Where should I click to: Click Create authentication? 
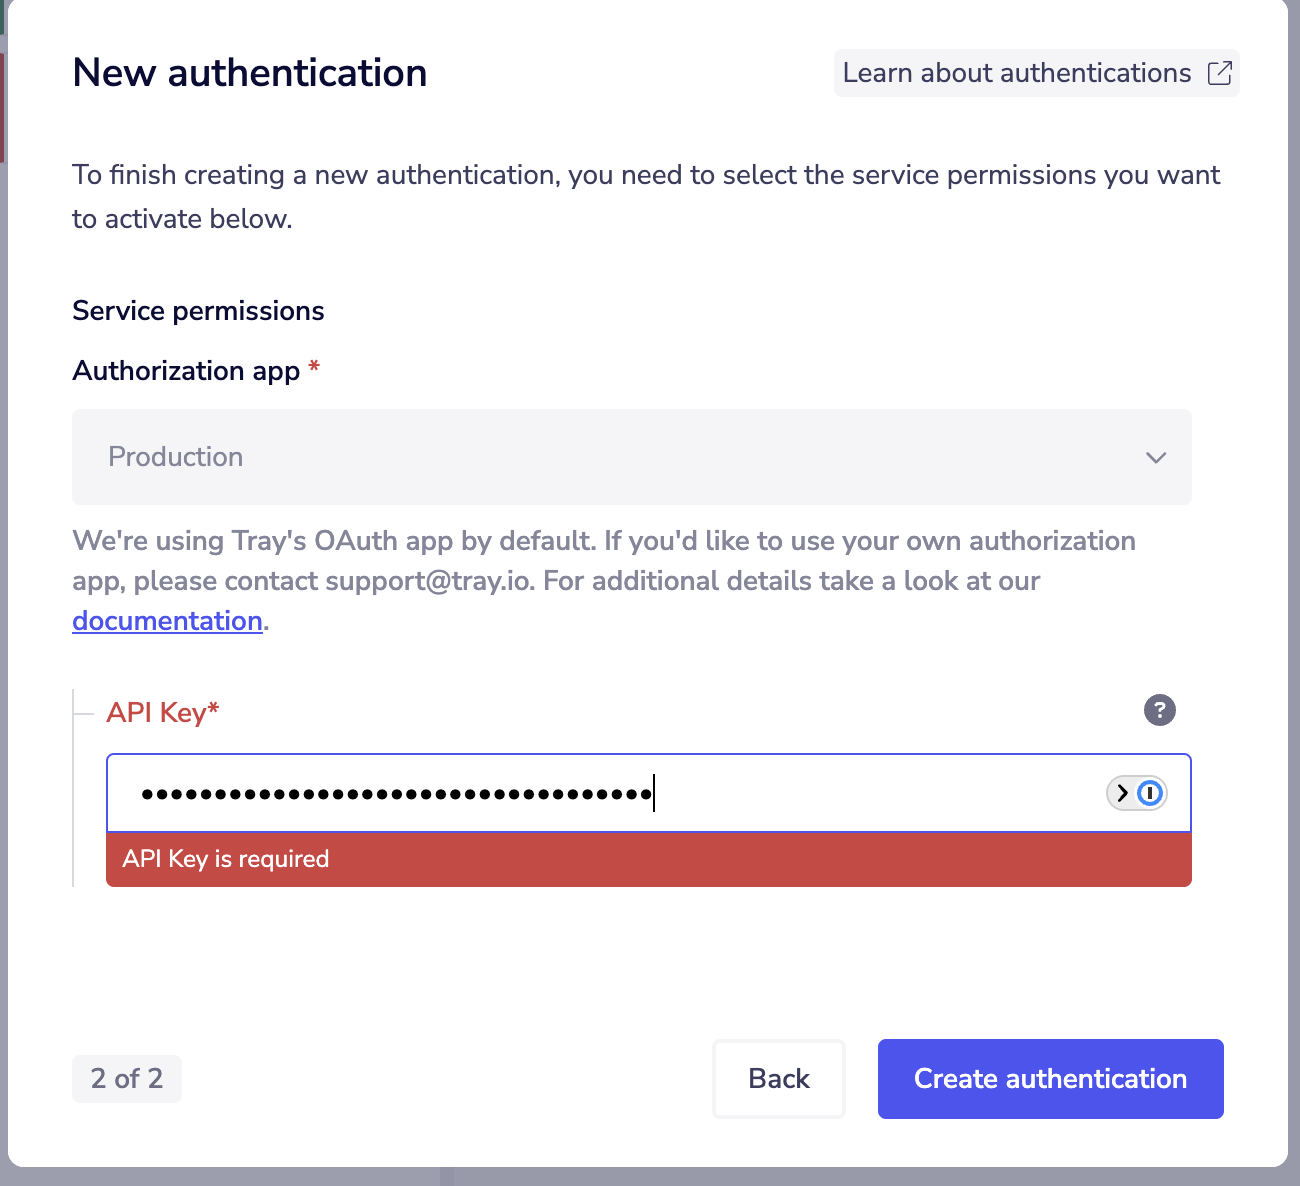(x=1050, y=1079)
